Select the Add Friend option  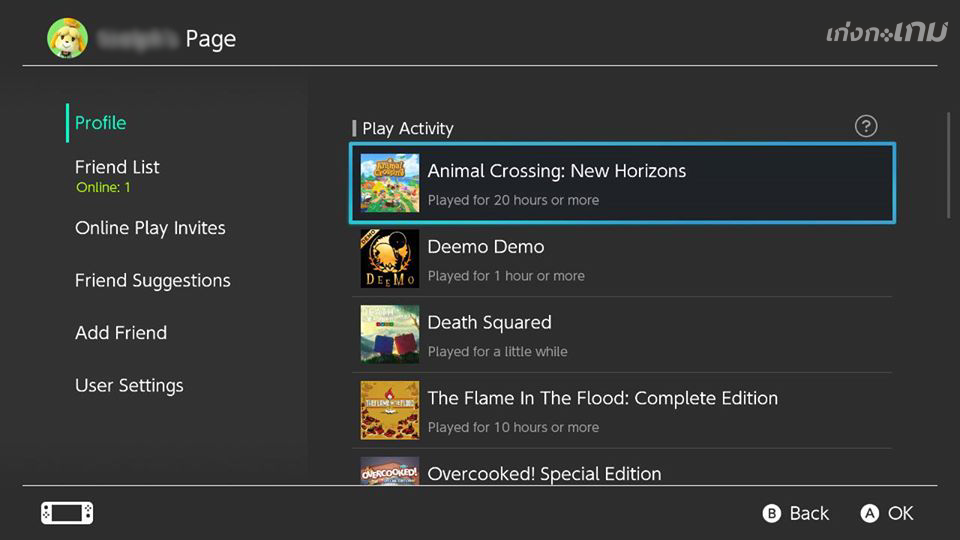point(121,333)
